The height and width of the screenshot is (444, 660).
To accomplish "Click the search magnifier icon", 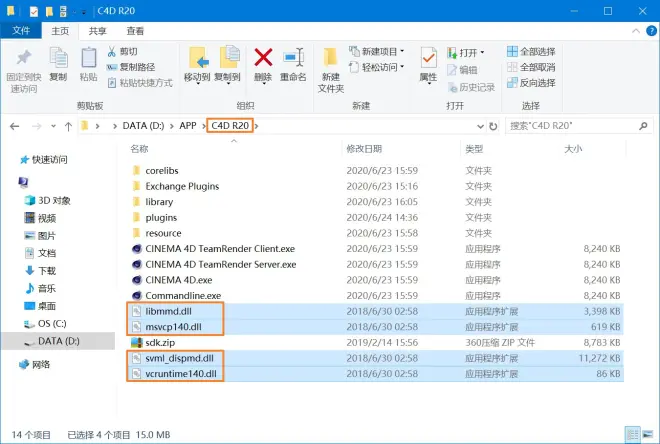I will (x=643, y=126).
